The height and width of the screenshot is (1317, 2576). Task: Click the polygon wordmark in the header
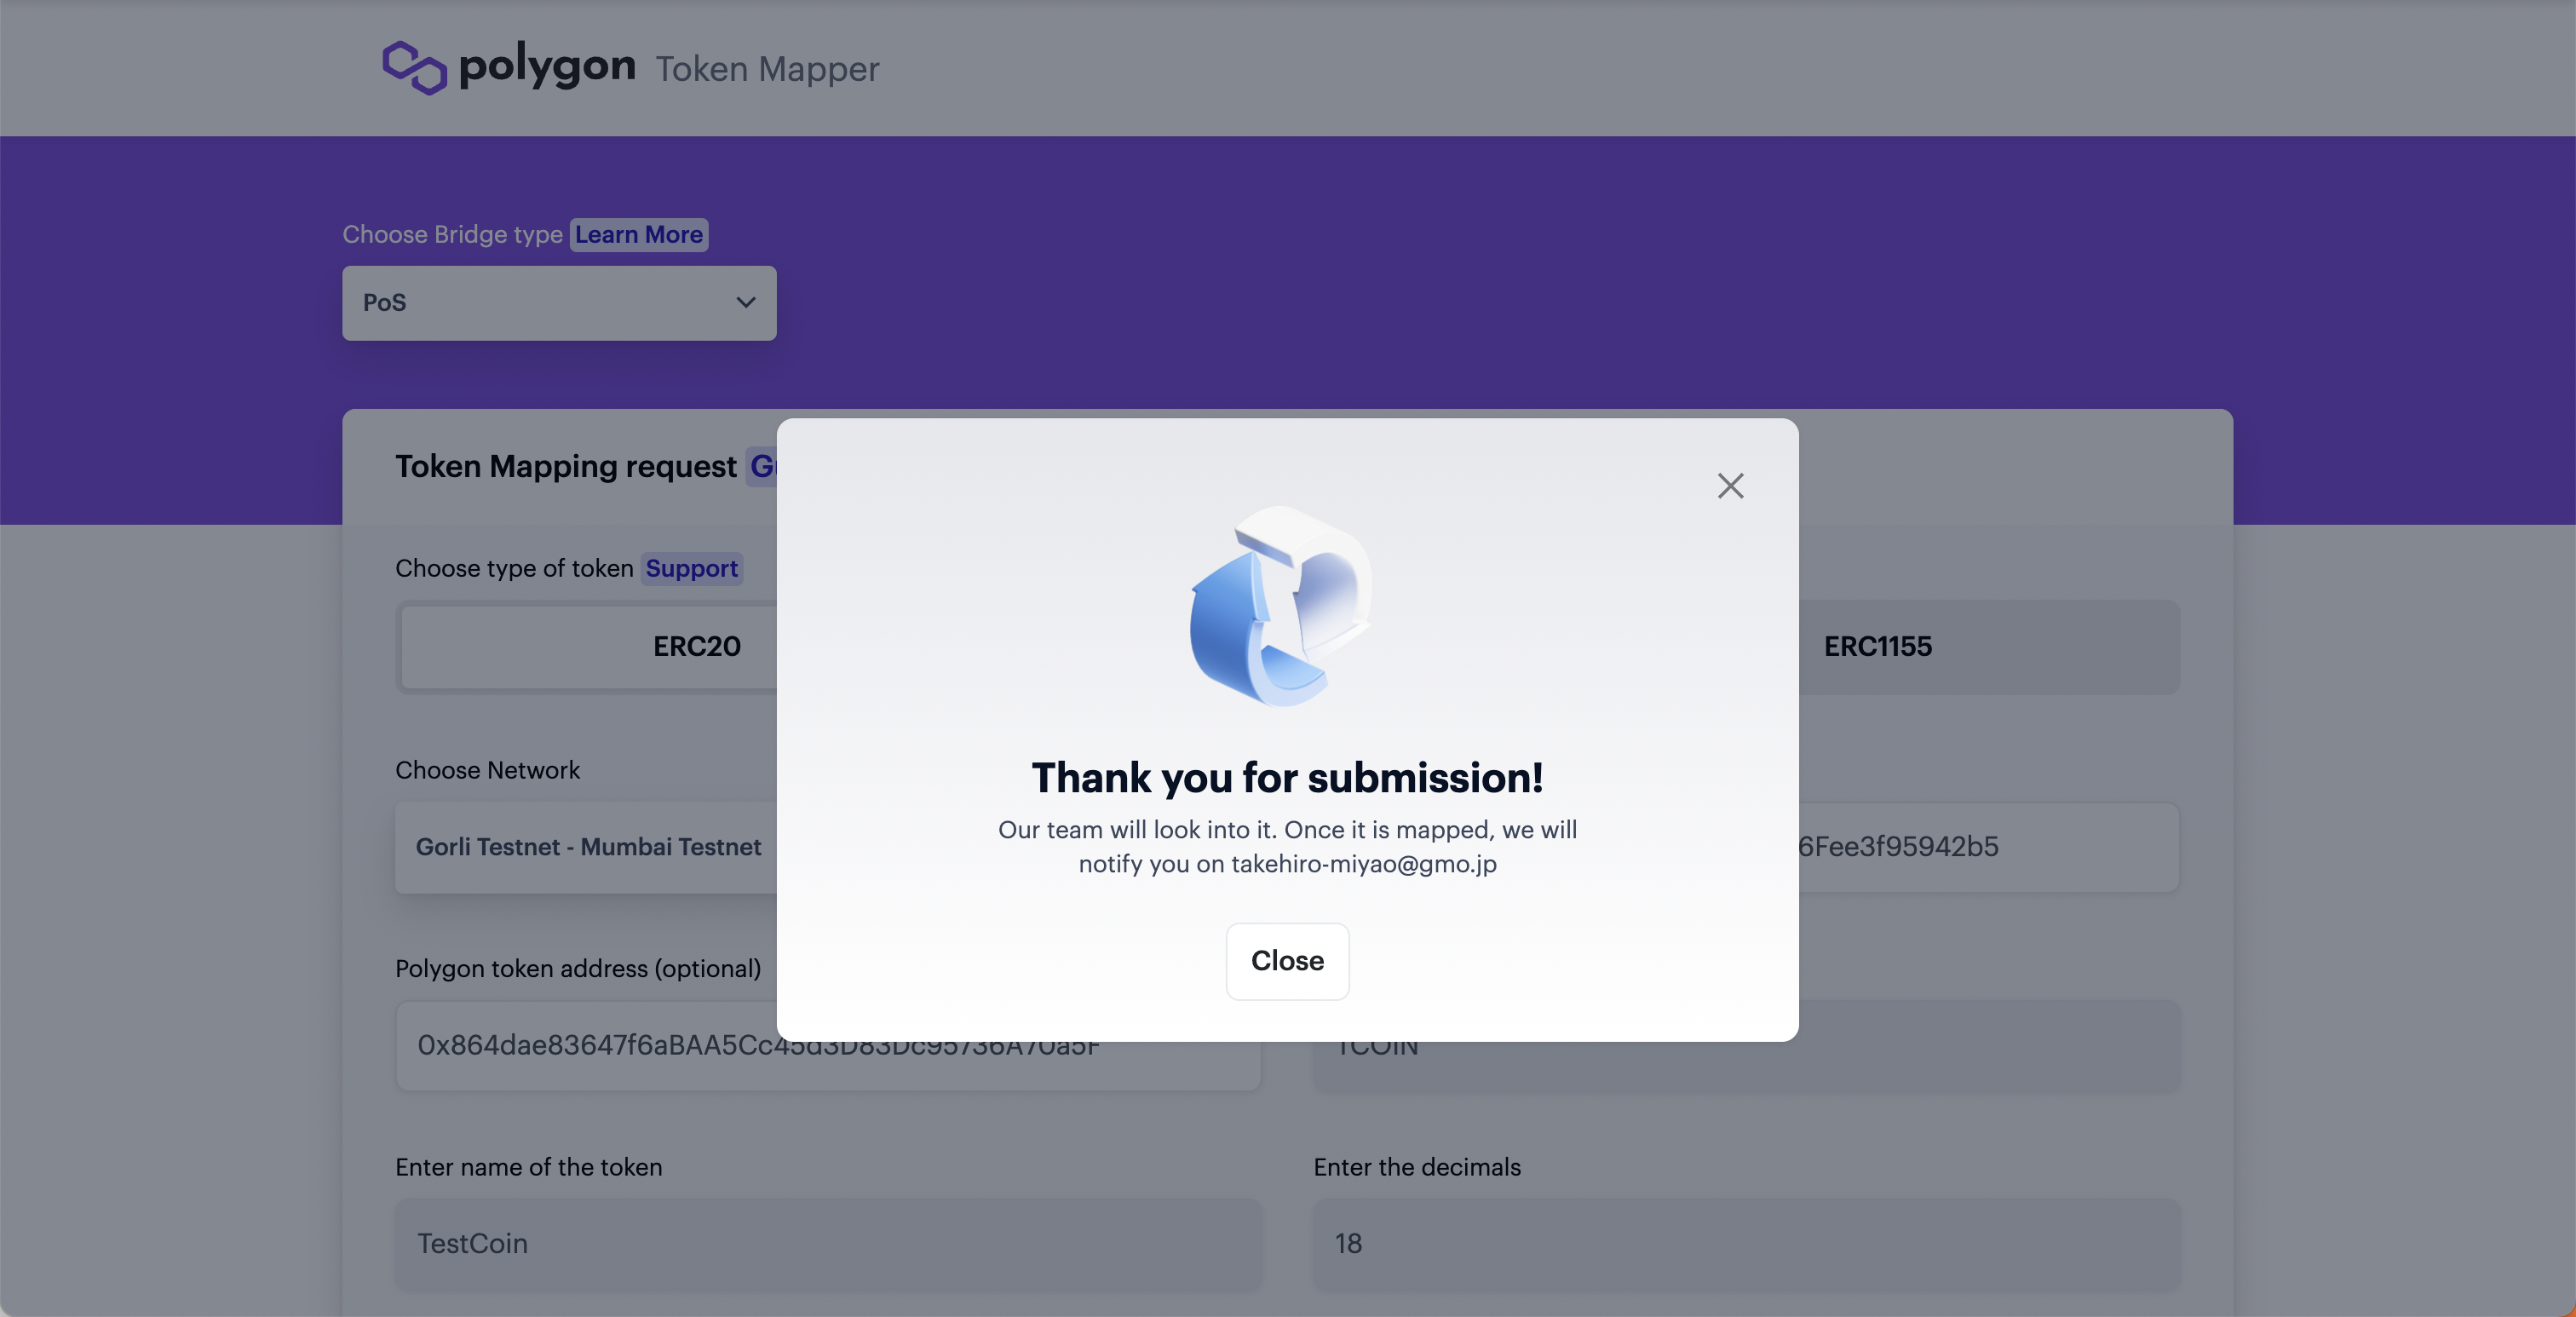547,67
